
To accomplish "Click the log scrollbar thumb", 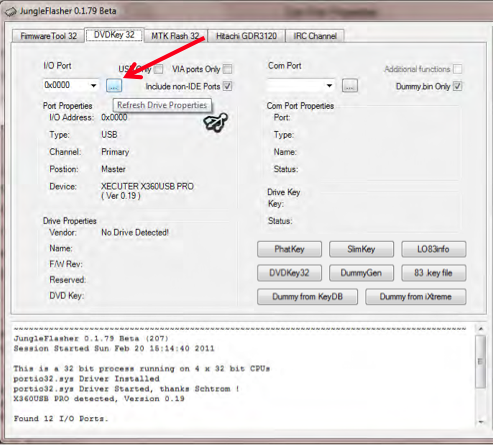I will (x=480, y=362).
